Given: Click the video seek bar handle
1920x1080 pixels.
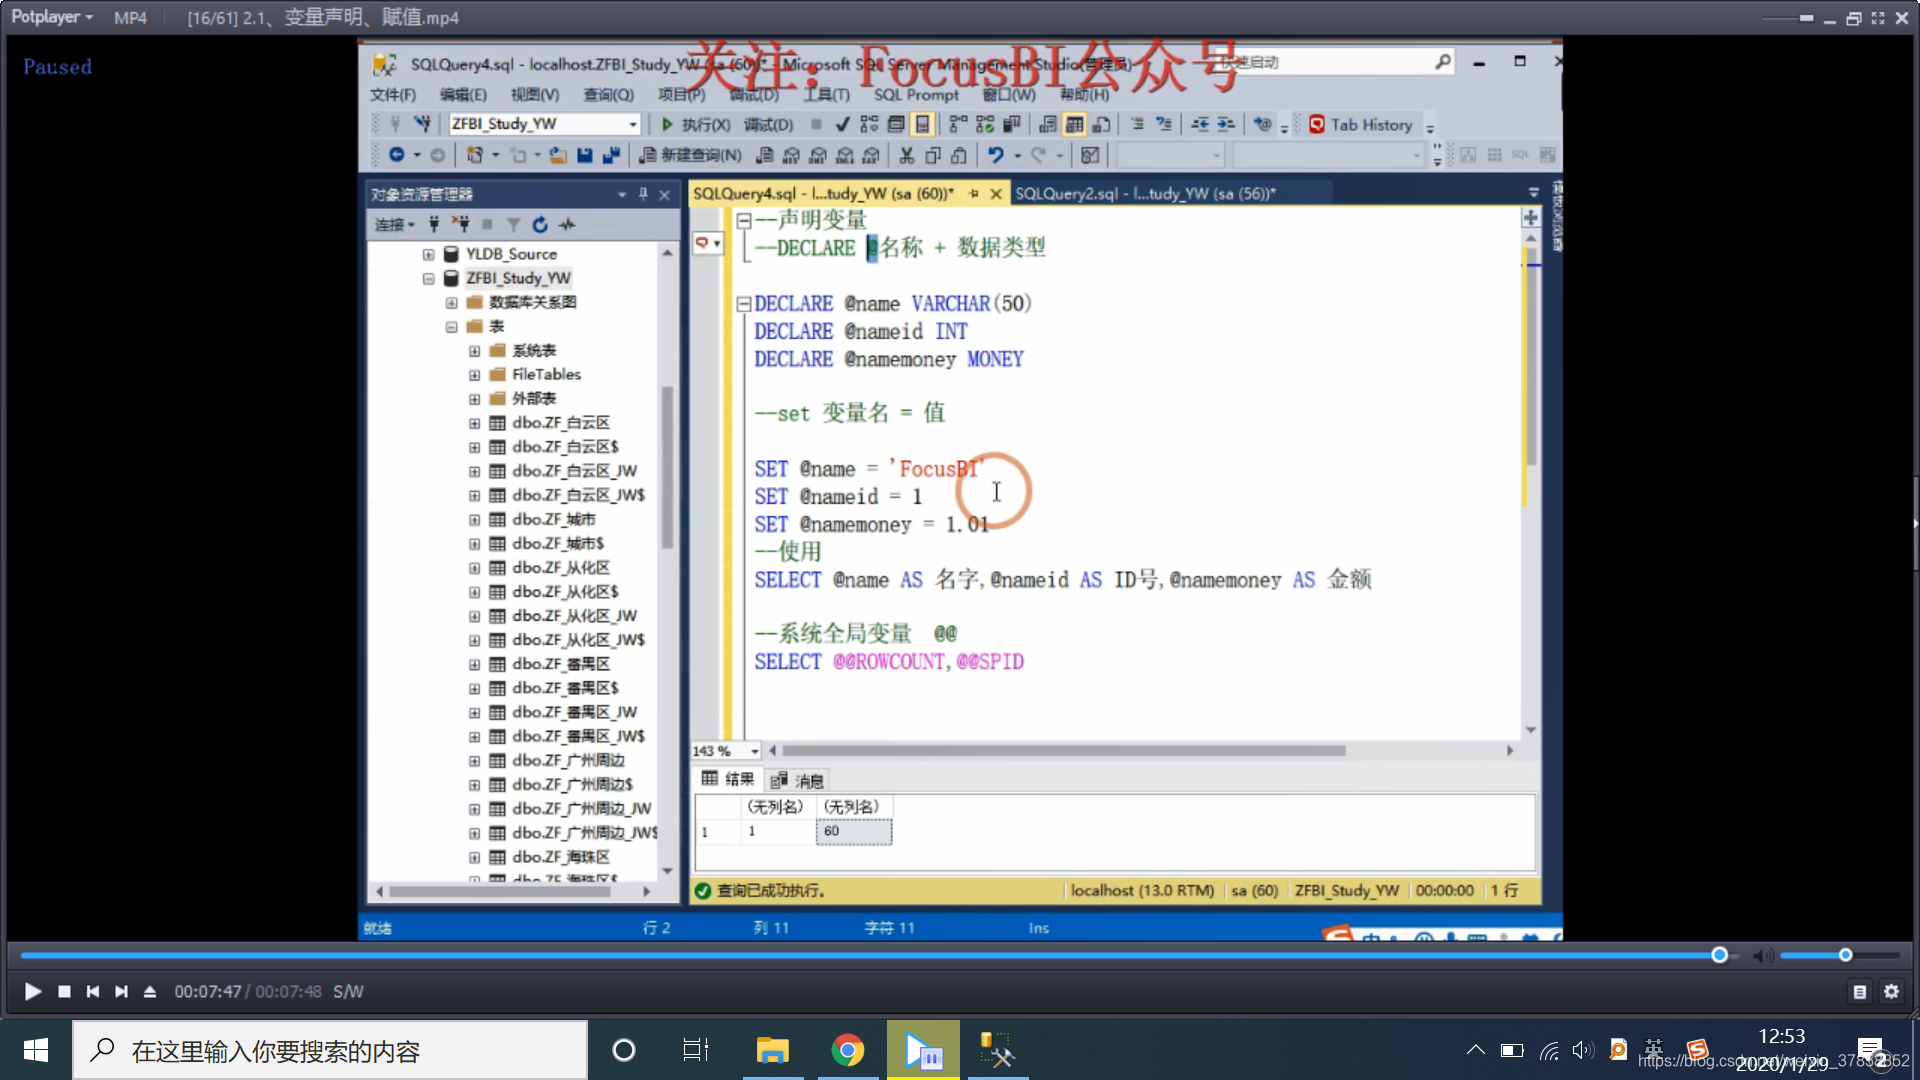Looking at the screenshot, I should pos(1719,955).
